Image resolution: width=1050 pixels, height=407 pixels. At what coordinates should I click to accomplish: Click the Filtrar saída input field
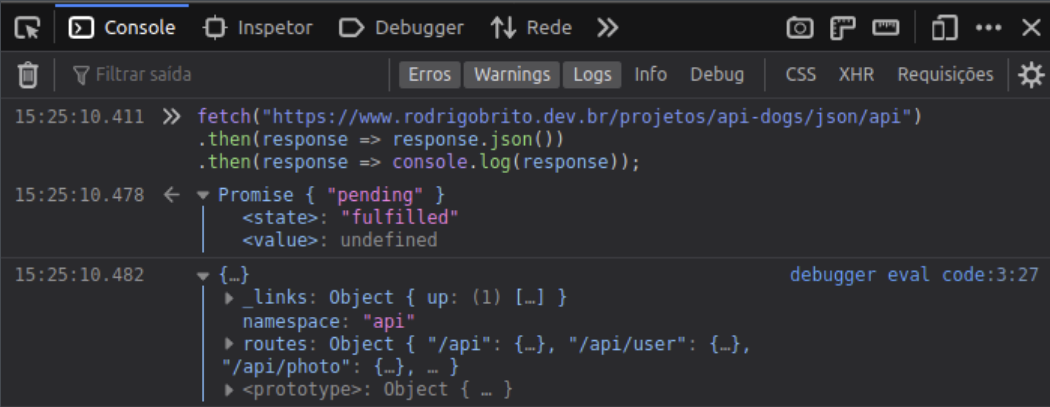tap(230, 74)
